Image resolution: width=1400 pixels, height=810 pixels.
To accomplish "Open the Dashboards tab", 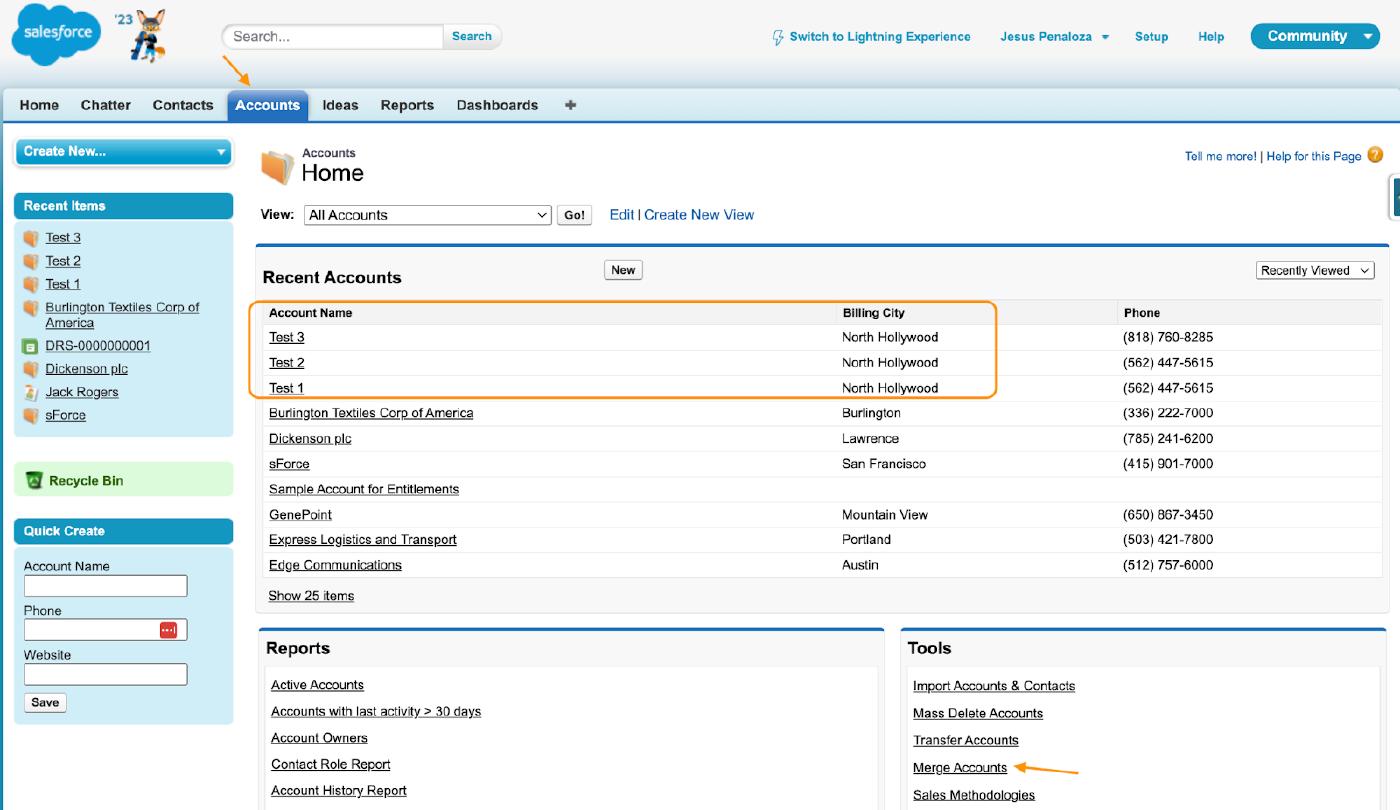I will coord(497,105).
